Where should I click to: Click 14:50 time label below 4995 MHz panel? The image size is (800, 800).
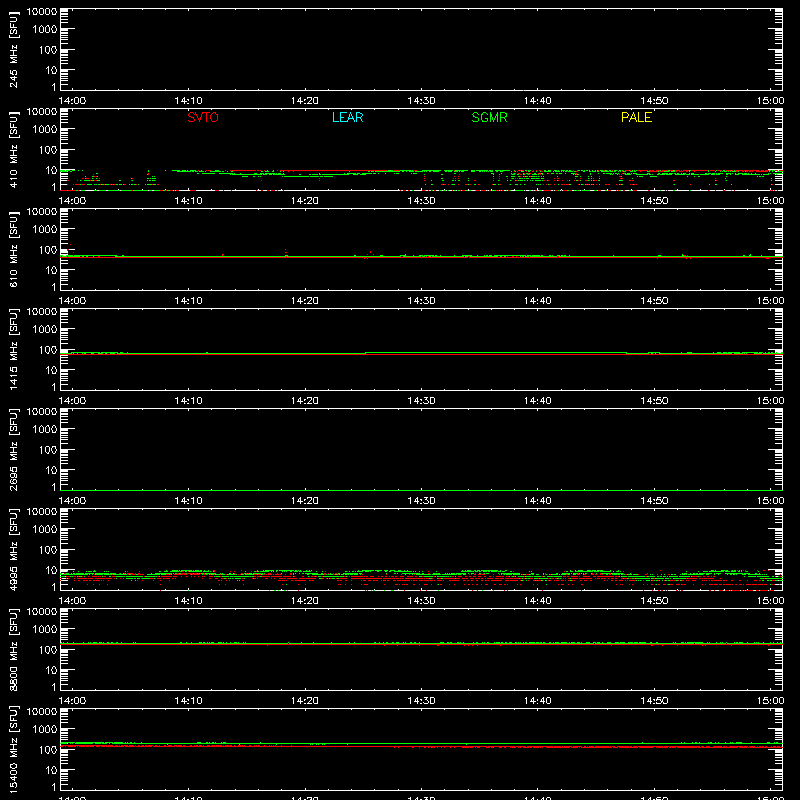pyautogui.click(x=654, y=601)
